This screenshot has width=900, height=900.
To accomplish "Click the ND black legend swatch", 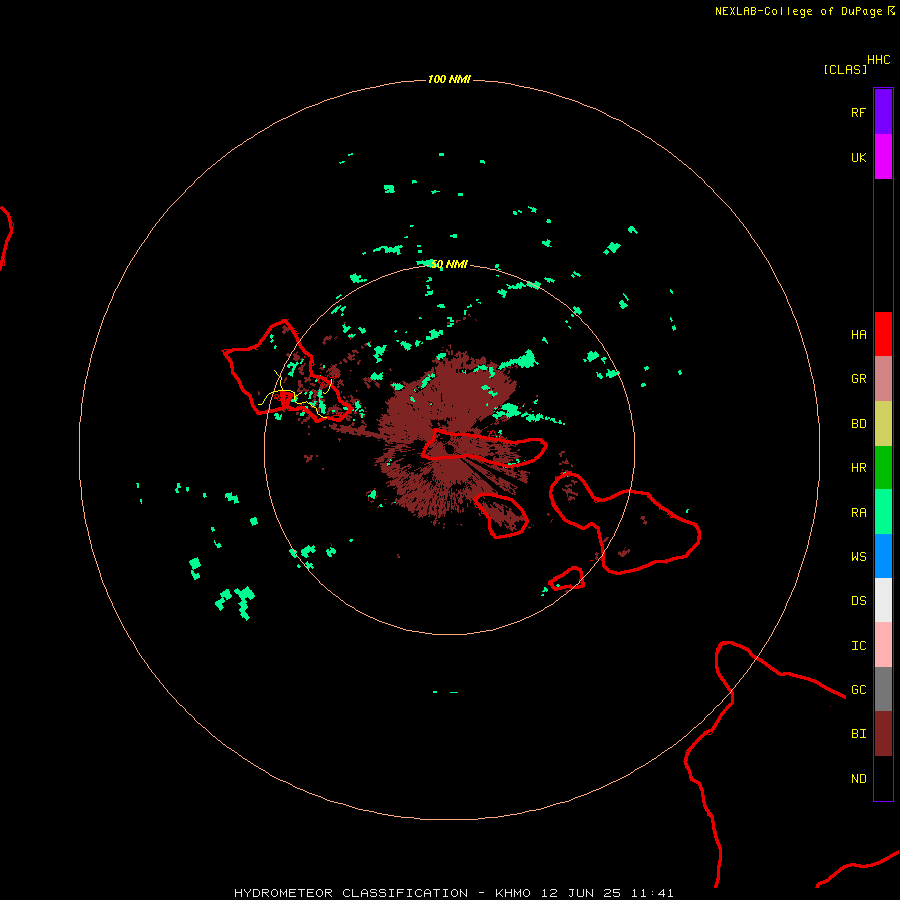I will click(883, 778).
